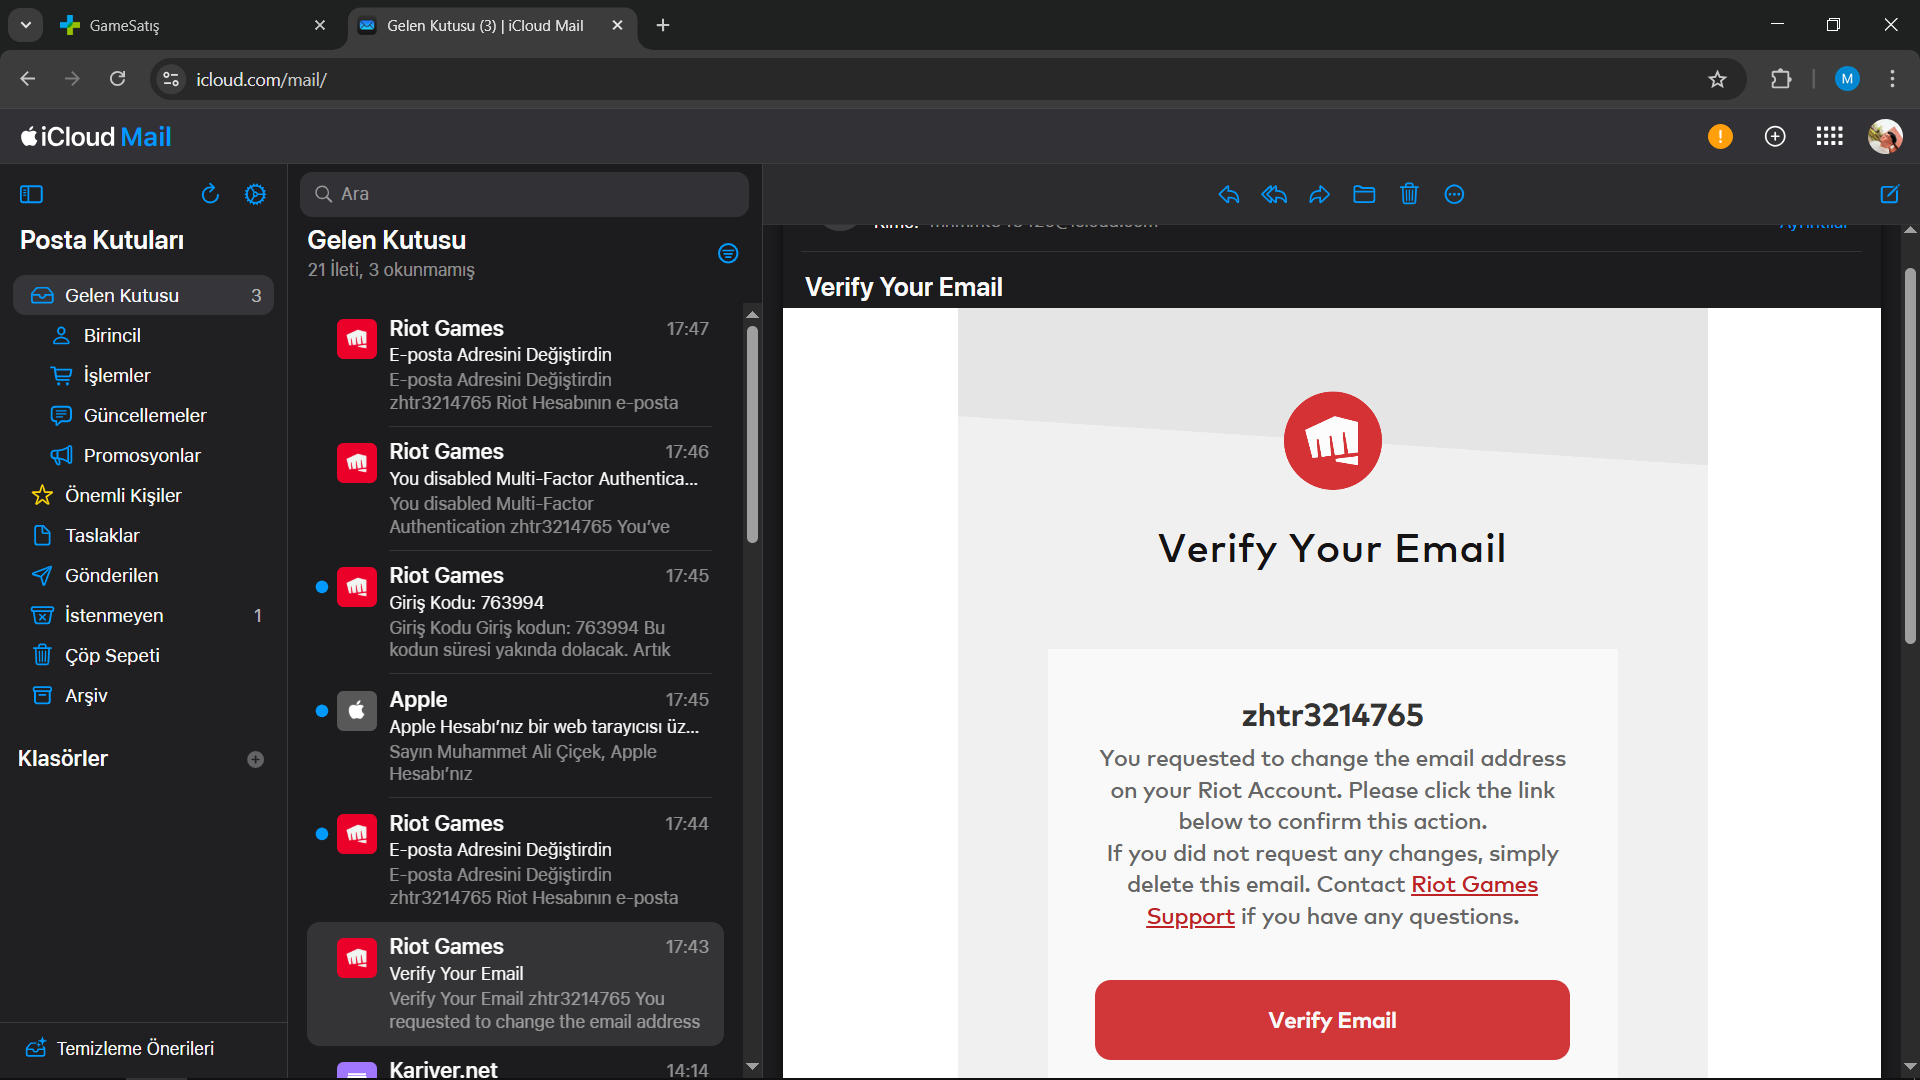Open the filter icon beside Gelen Kutusu
The width and height of the screenshot is (1920, 1080).
click(x=728, y=253)
